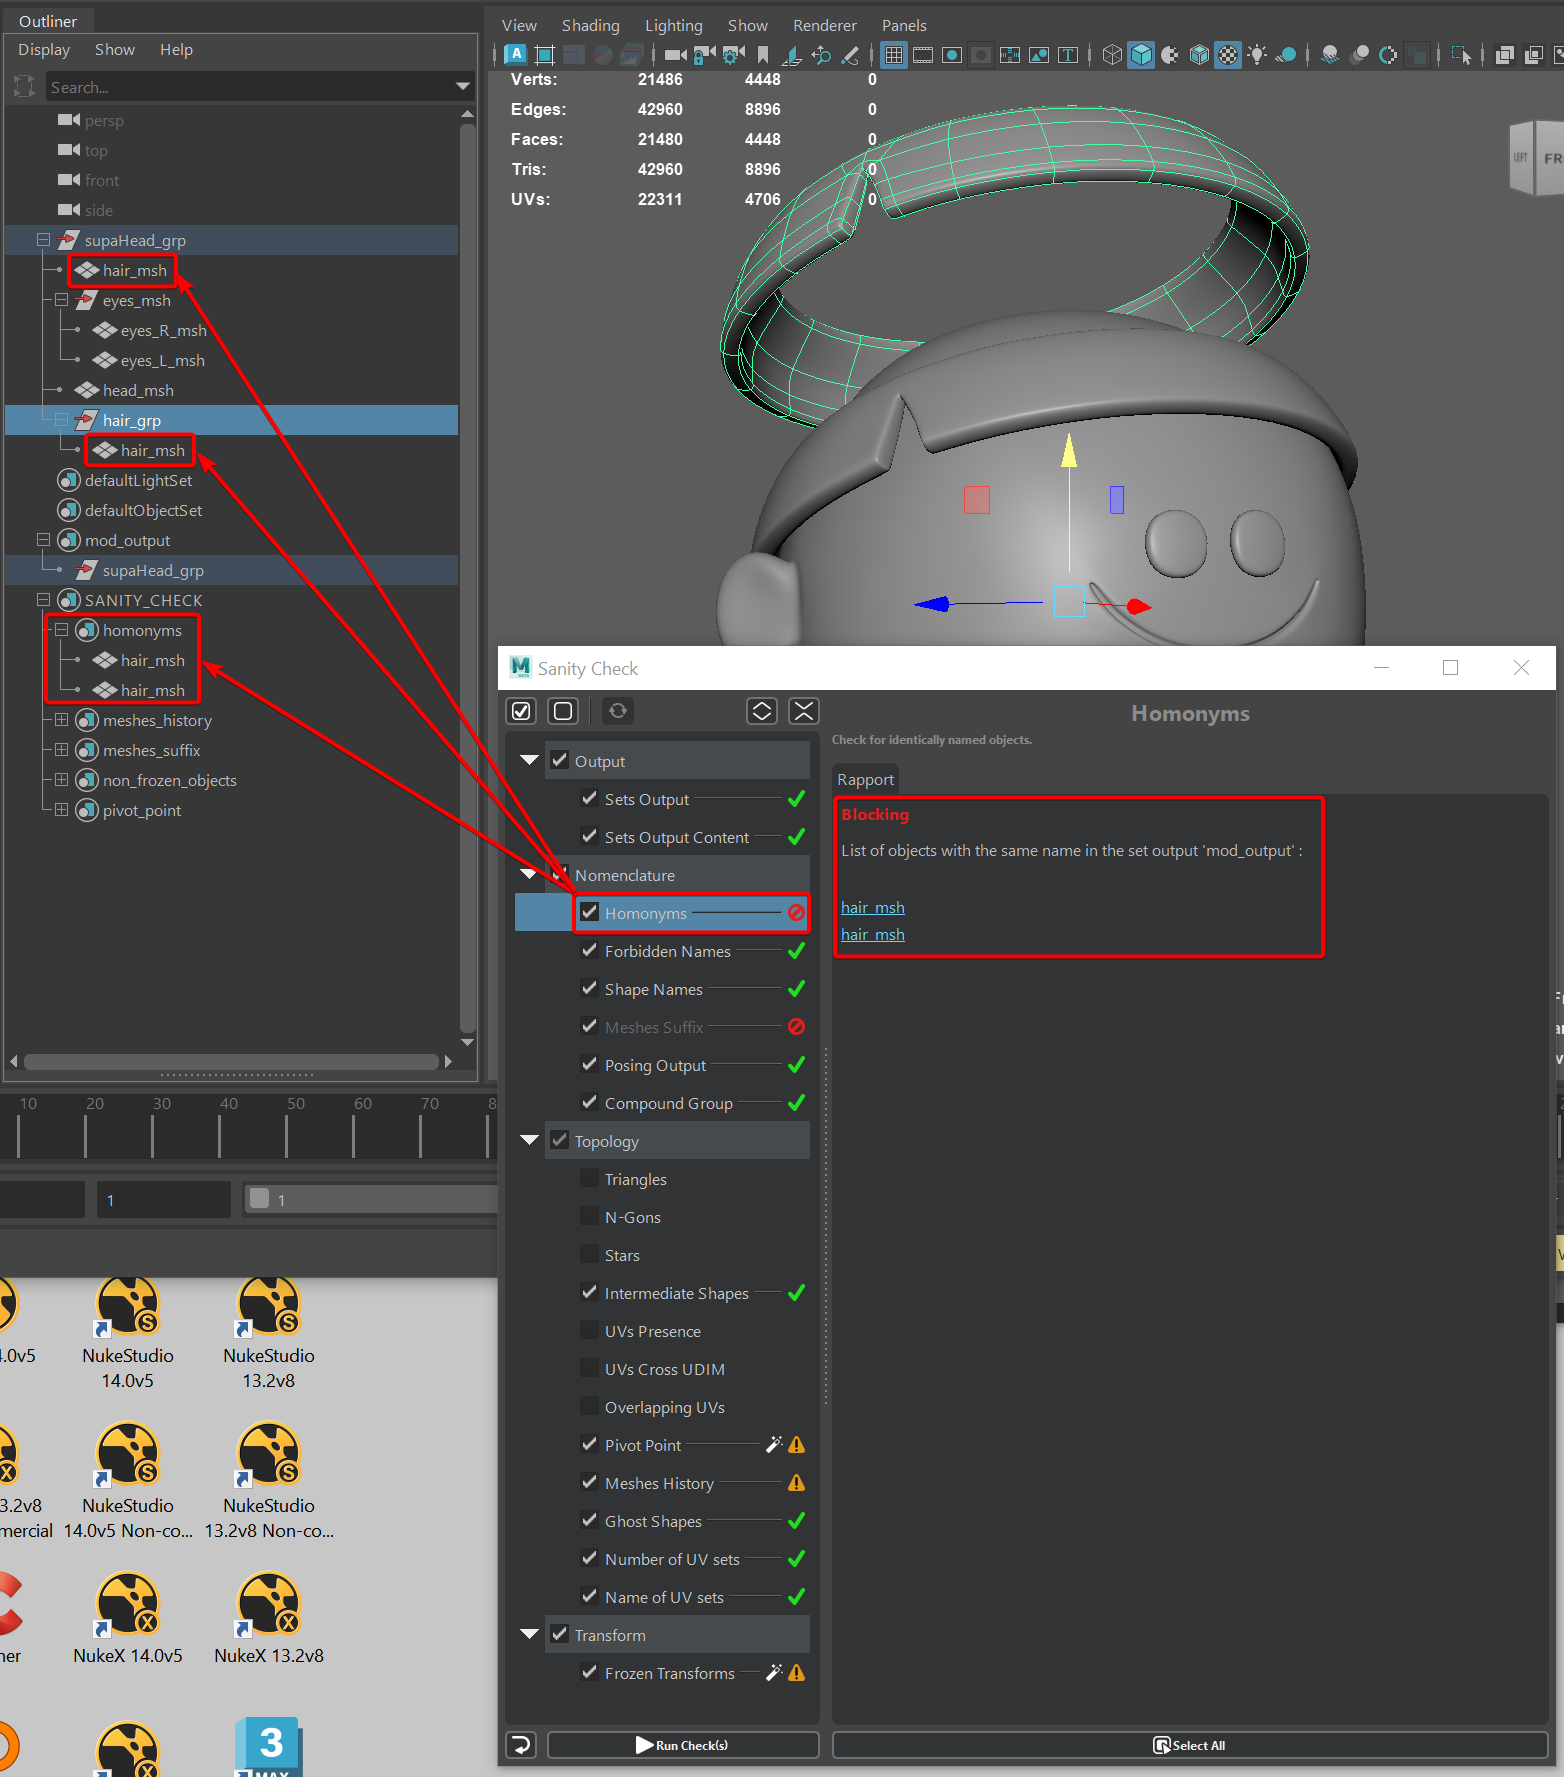This screenshot has width=1564, height=1777.
Task: Toggle the Topology category checkbox
Action: 560,1140
